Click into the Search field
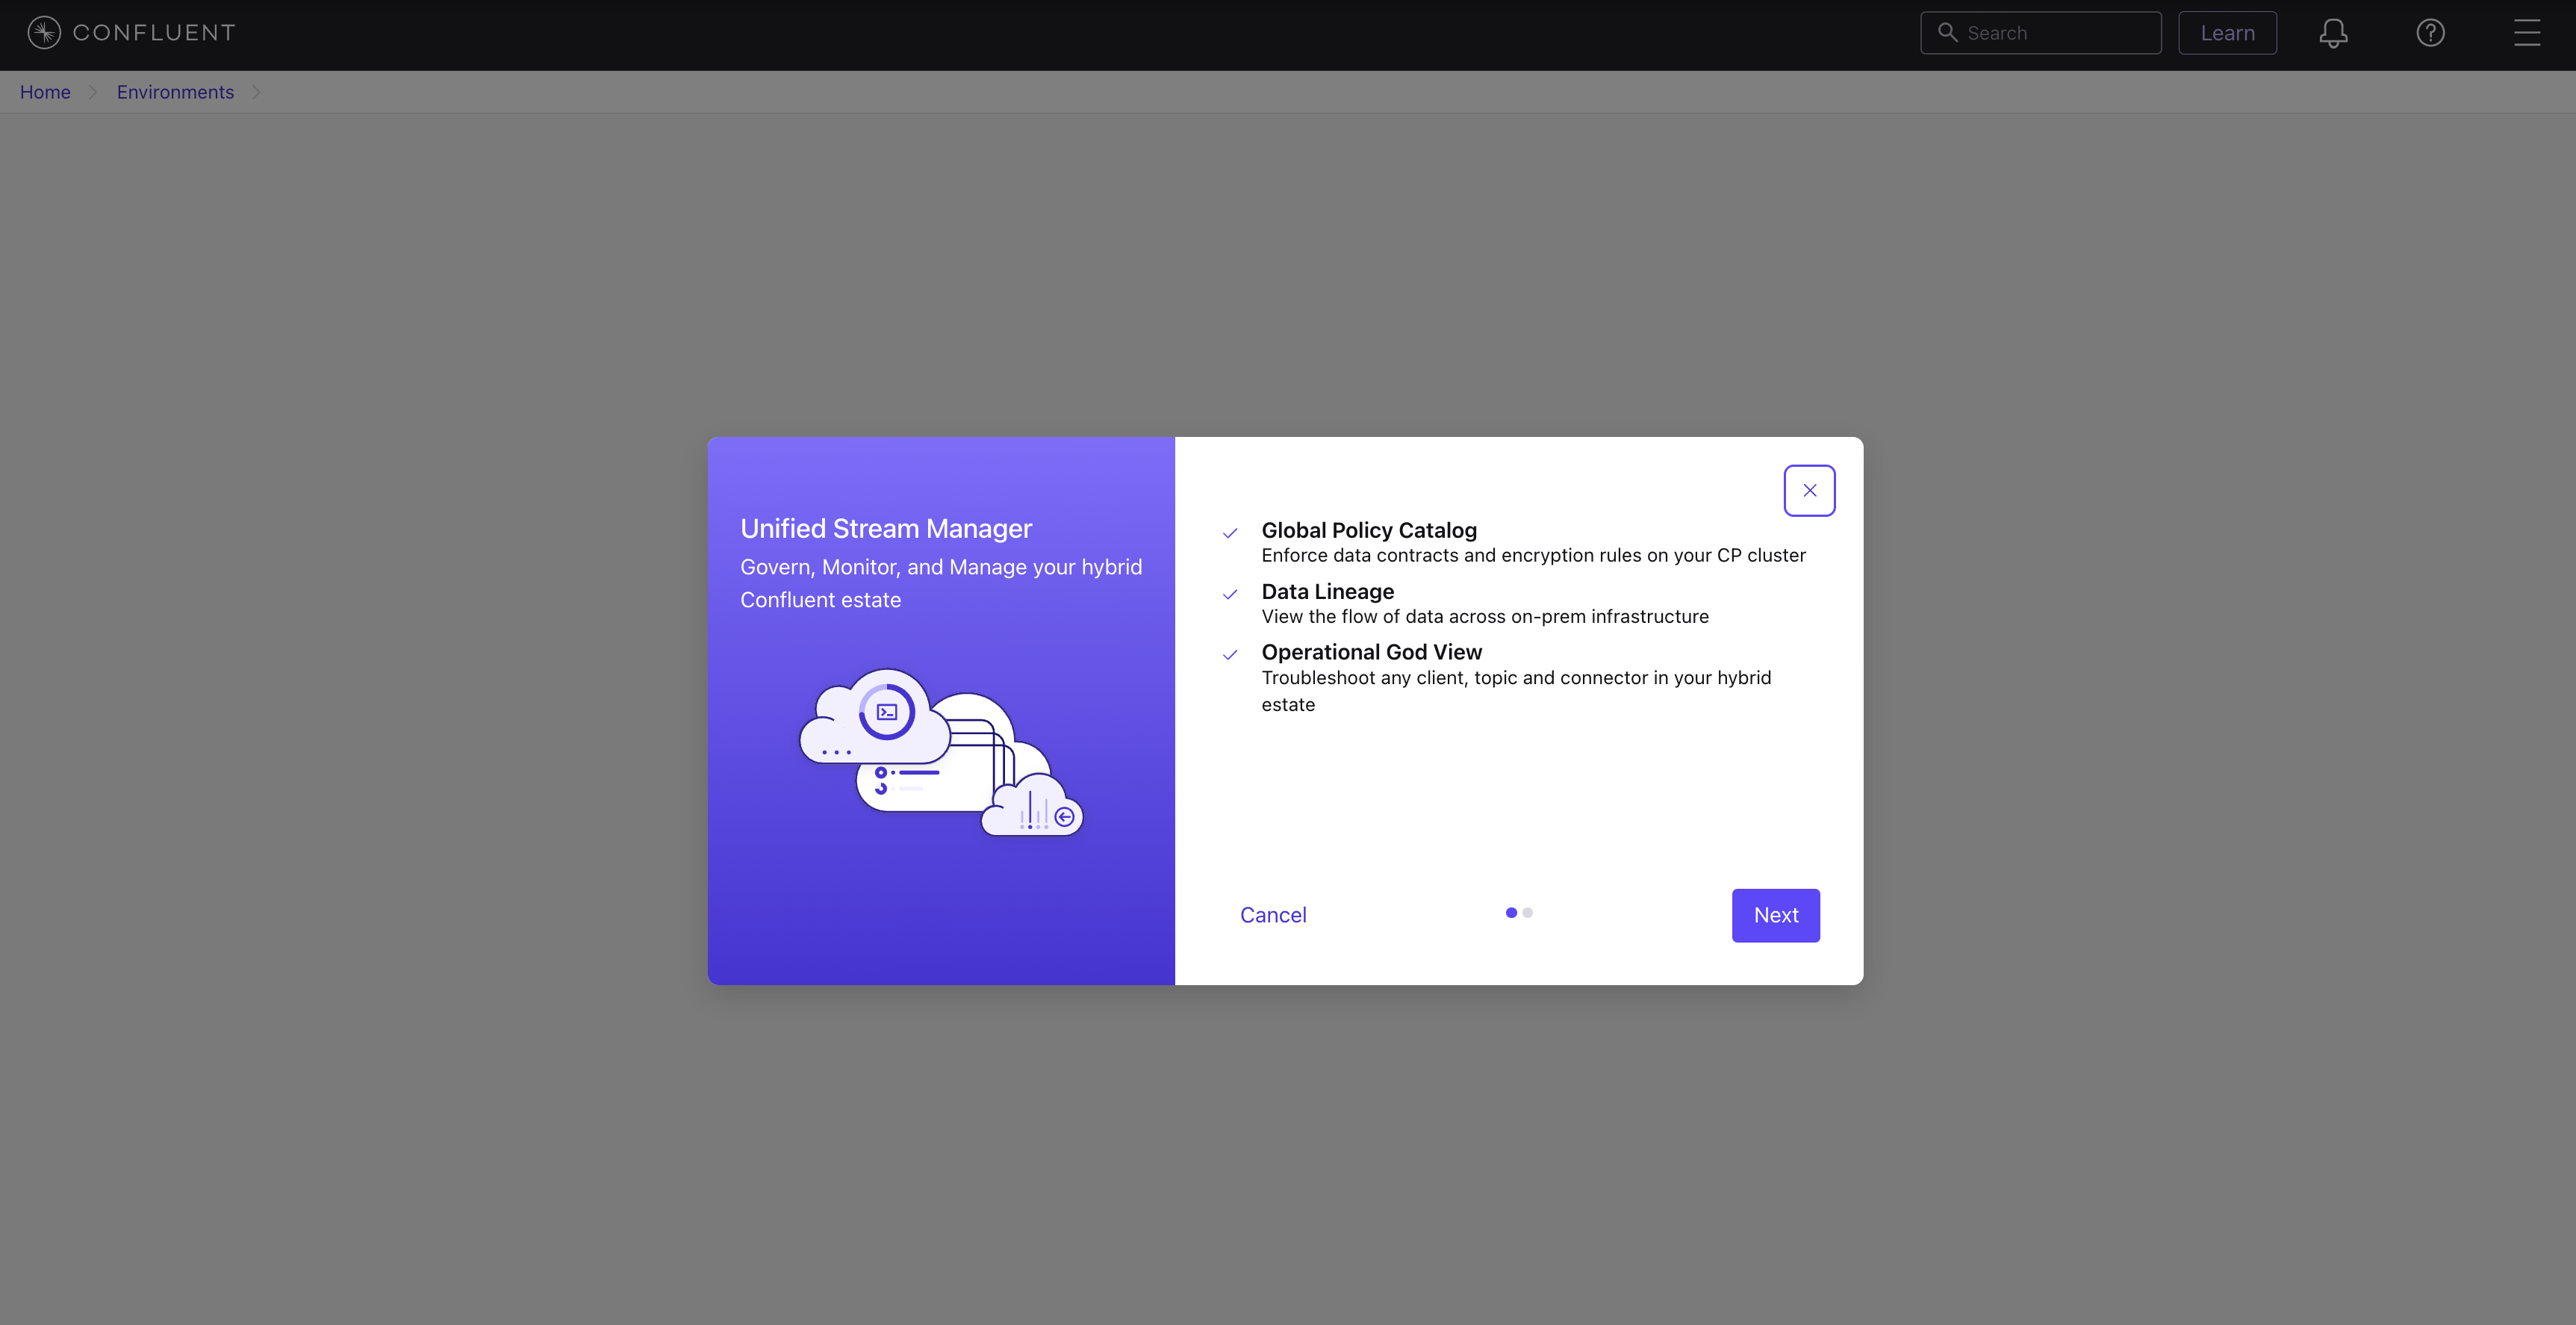The width and height of the screenshot is (2576, 1325). click(2055, 33)
